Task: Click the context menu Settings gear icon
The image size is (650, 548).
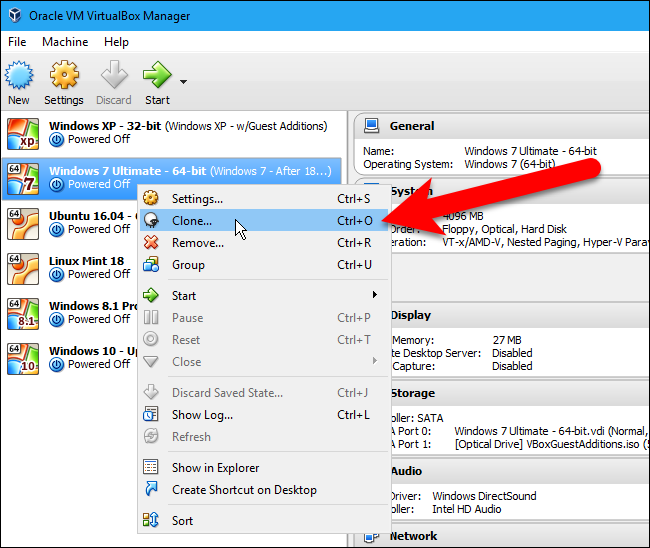Action: 151,198
